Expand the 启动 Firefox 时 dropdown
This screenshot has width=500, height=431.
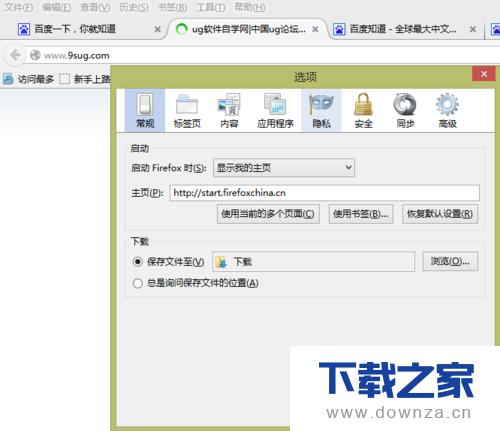(284, 167)
